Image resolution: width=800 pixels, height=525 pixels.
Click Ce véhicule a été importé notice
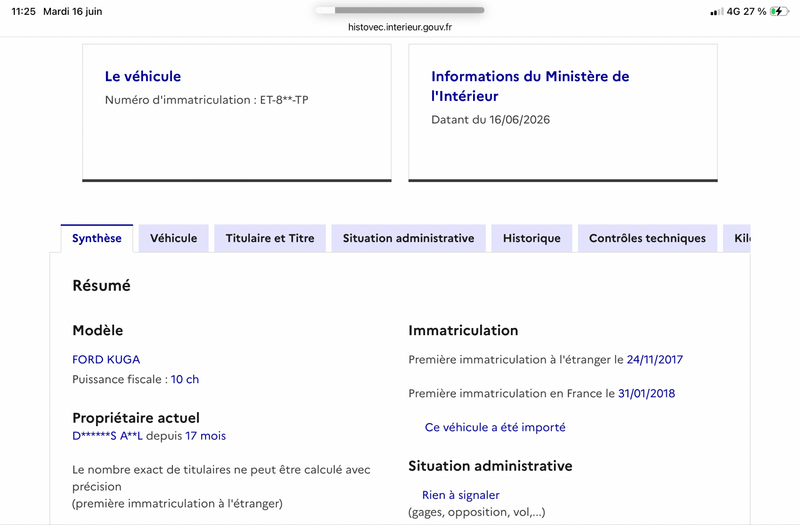495,427
